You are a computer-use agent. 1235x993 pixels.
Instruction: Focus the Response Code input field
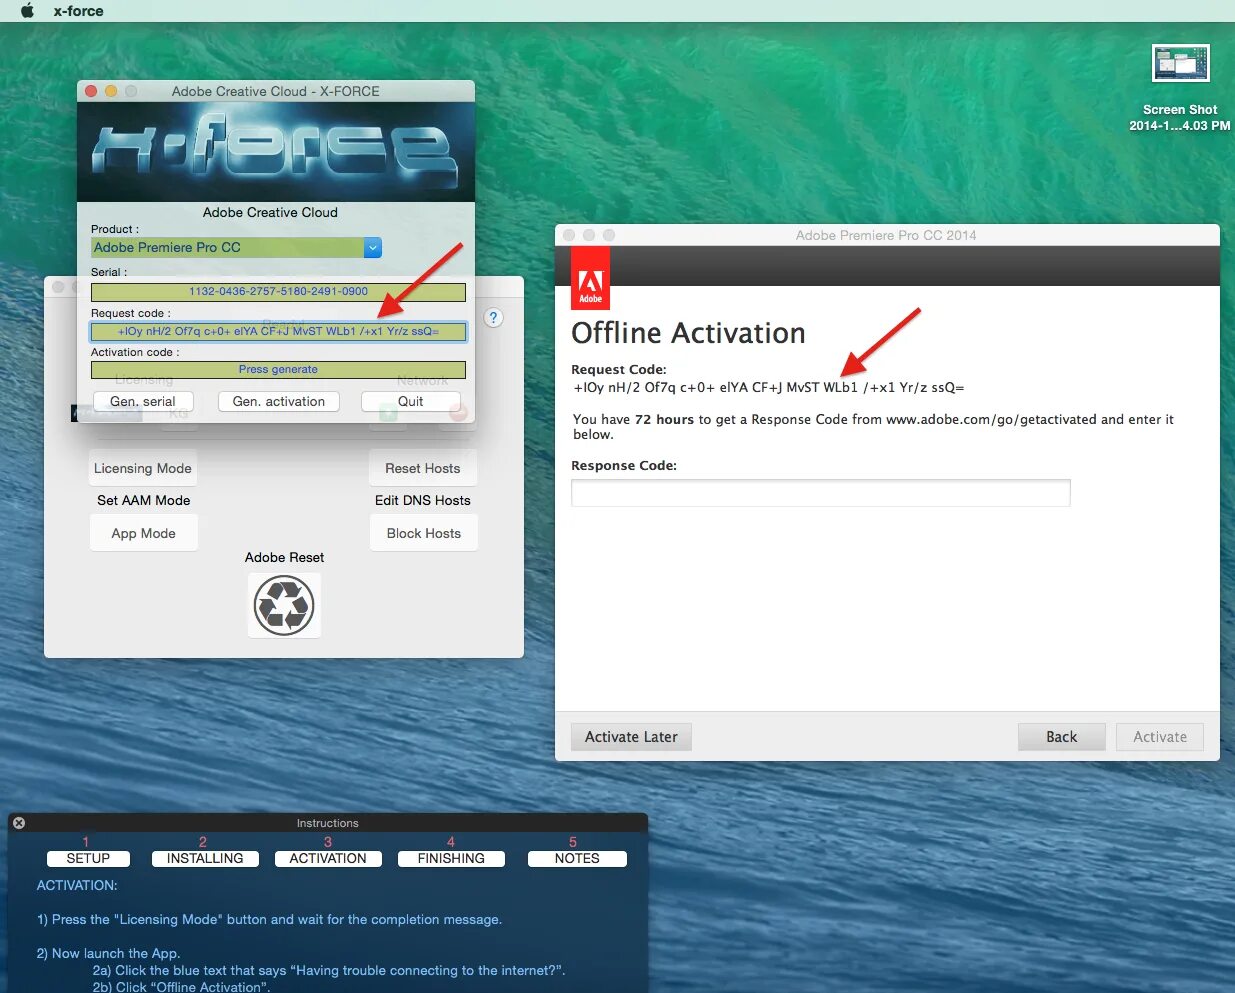(x=820, y=493)
